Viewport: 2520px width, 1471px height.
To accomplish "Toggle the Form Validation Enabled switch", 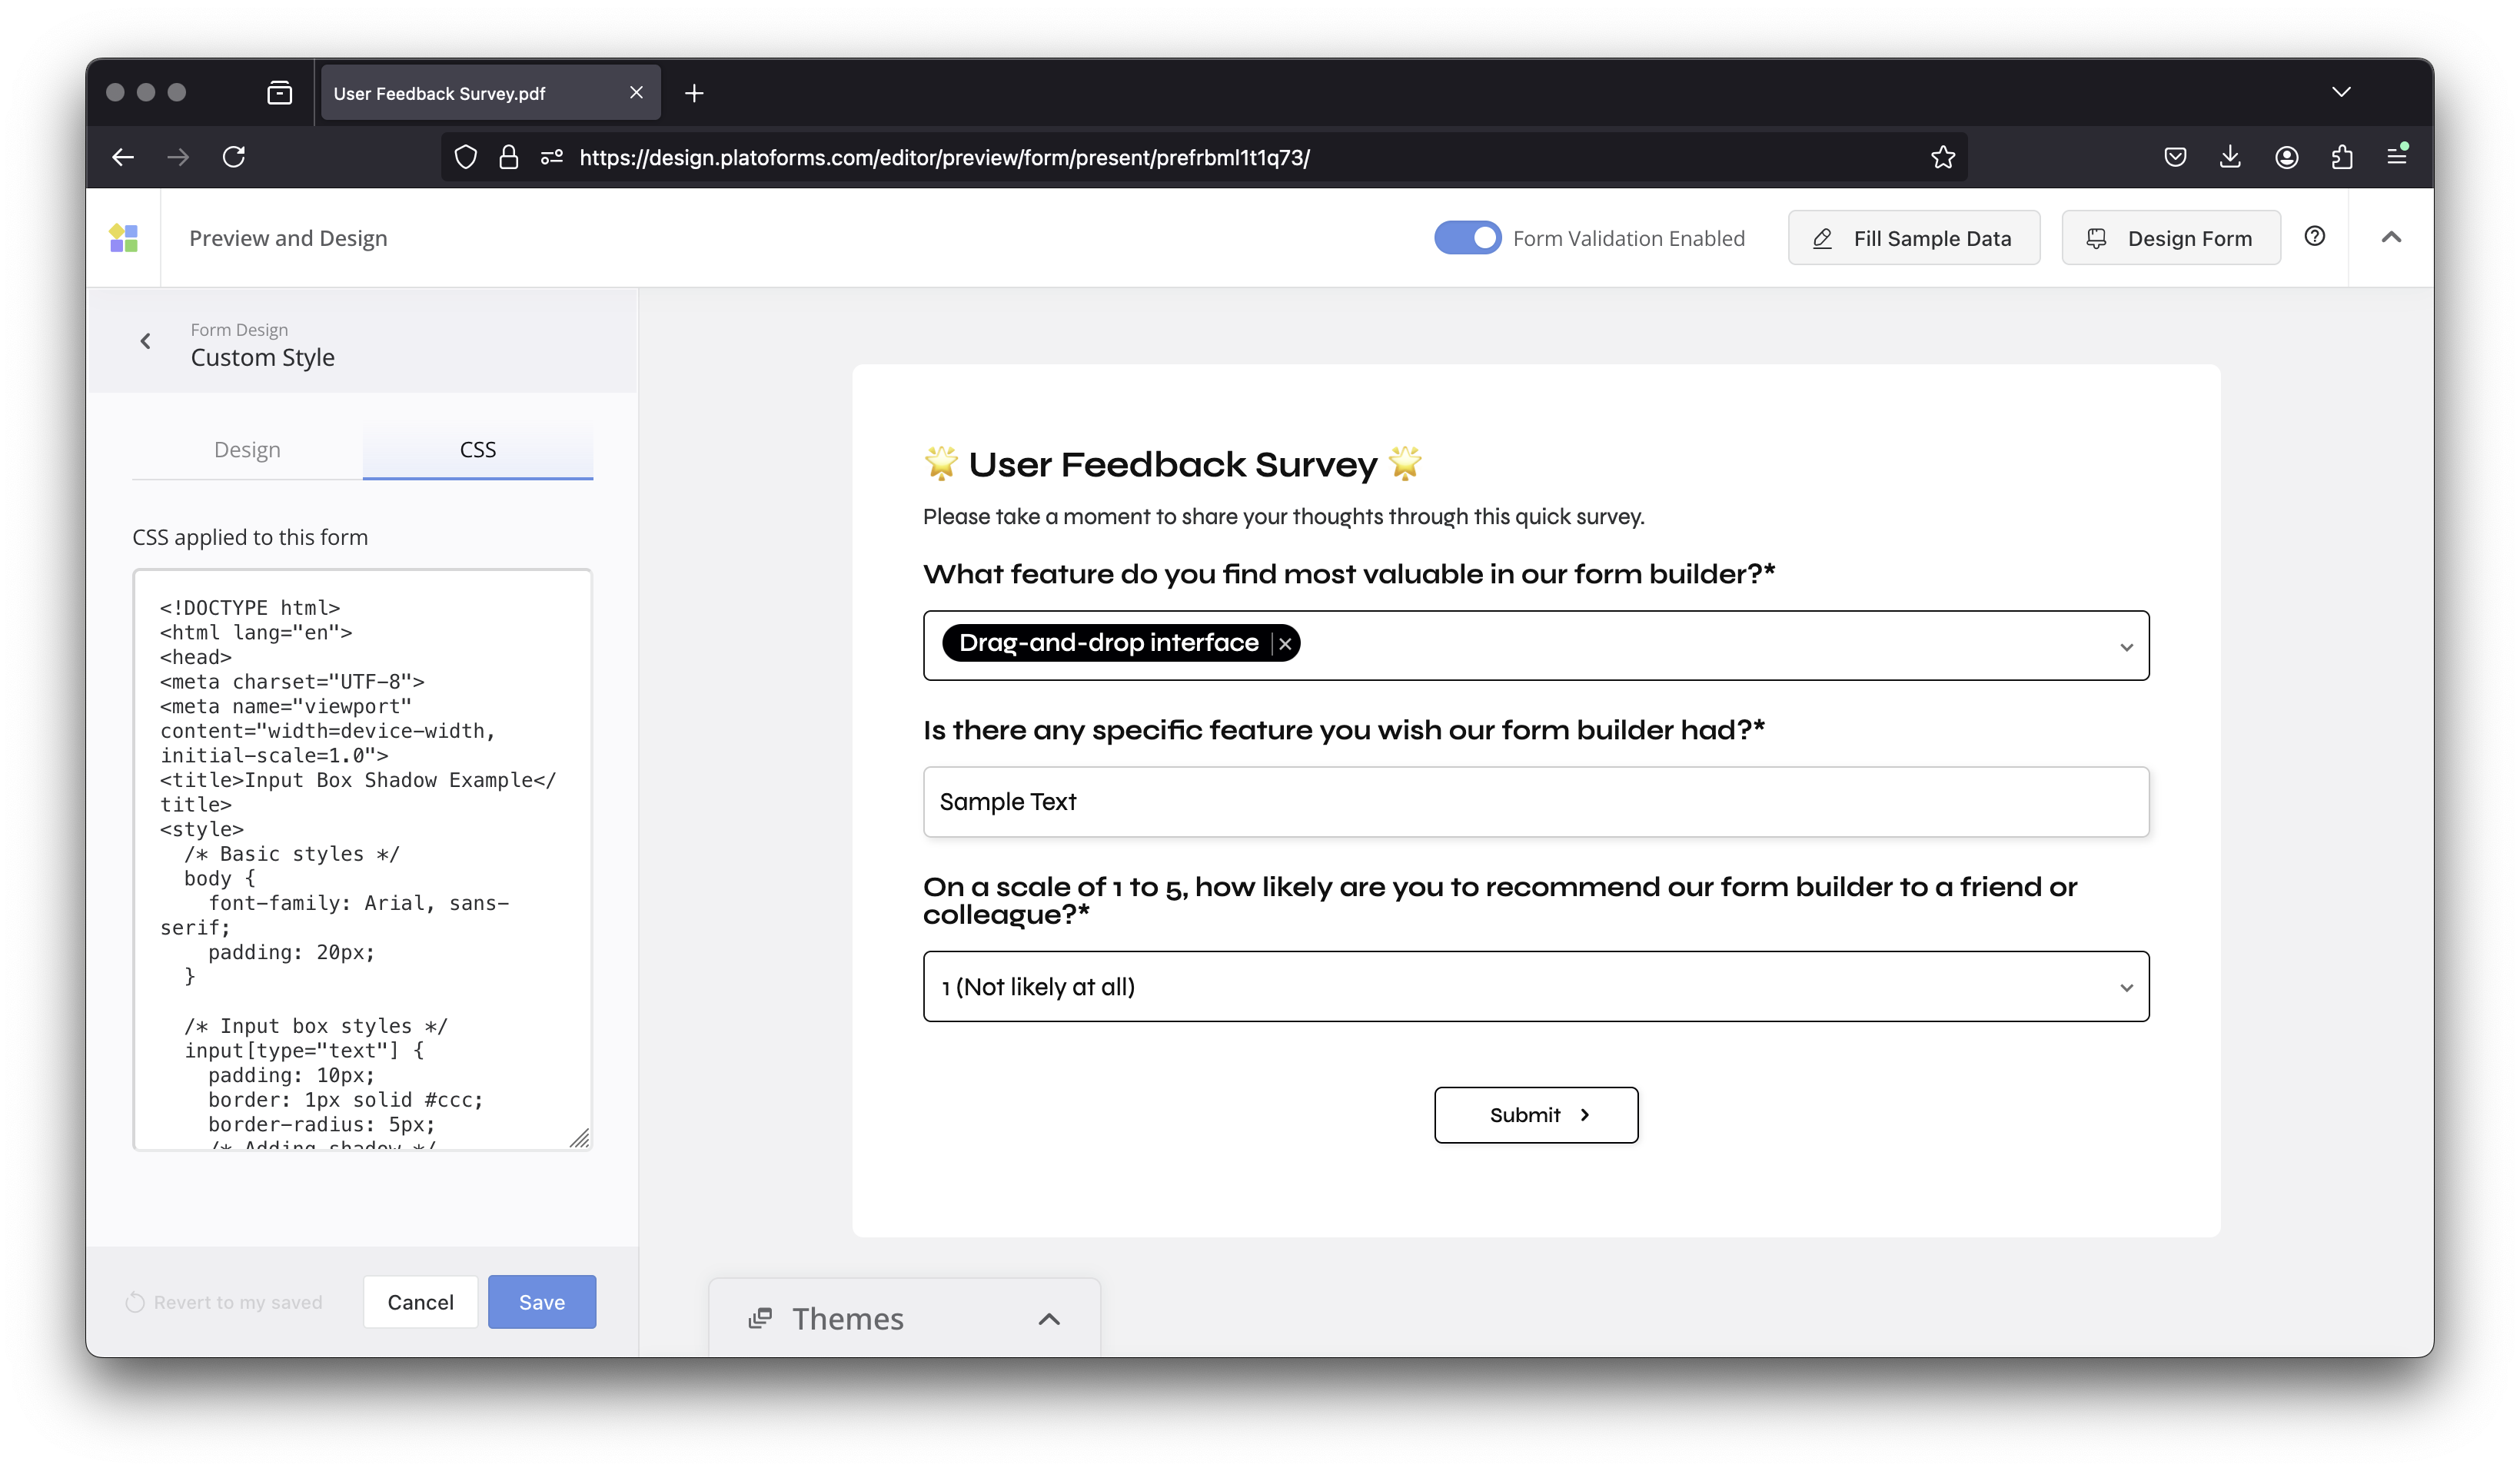I will coord(1468,237).
